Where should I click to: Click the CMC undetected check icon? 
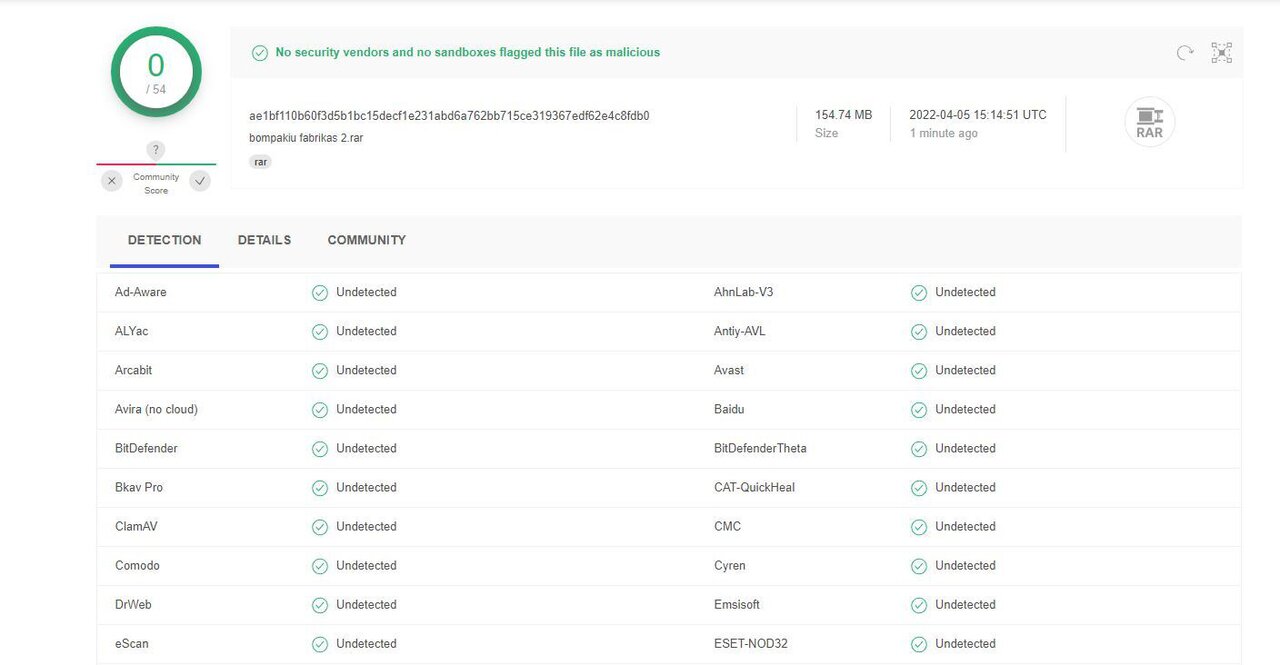click(x=919, y=527)
